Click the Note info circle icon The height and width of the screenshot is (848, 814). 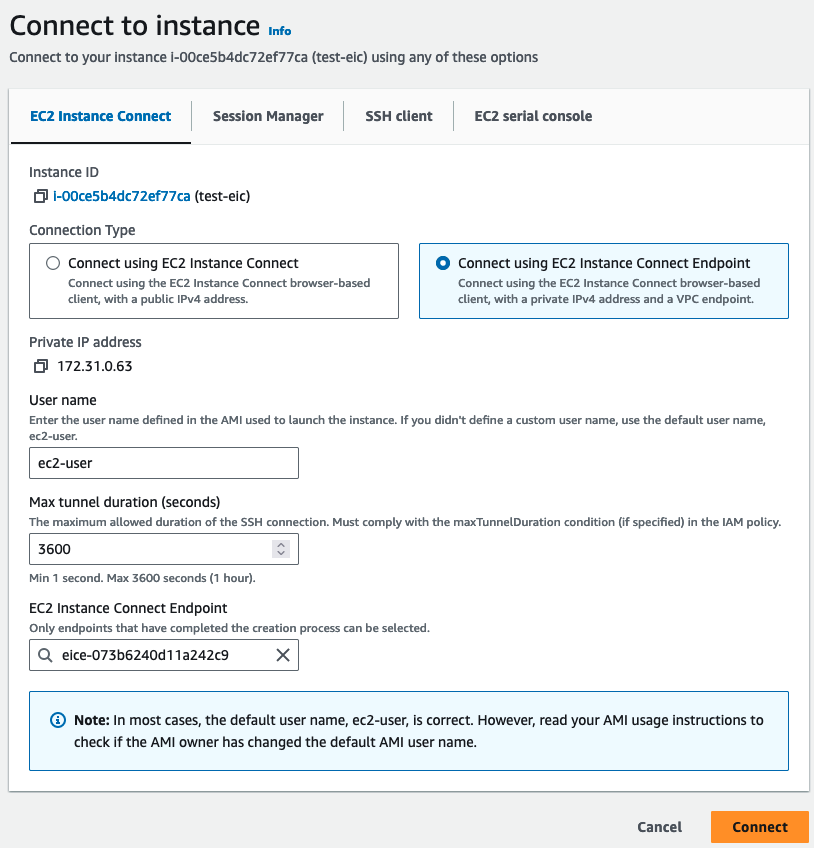click(x=58, y=720)
